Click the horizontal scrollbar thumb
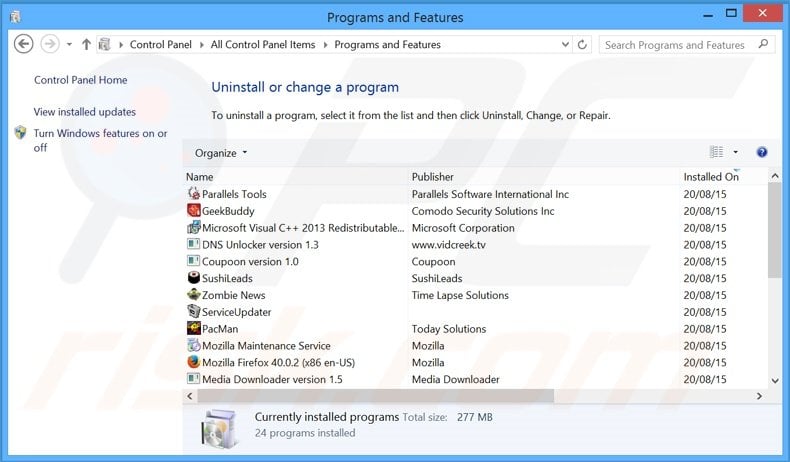 click(376, 397)
